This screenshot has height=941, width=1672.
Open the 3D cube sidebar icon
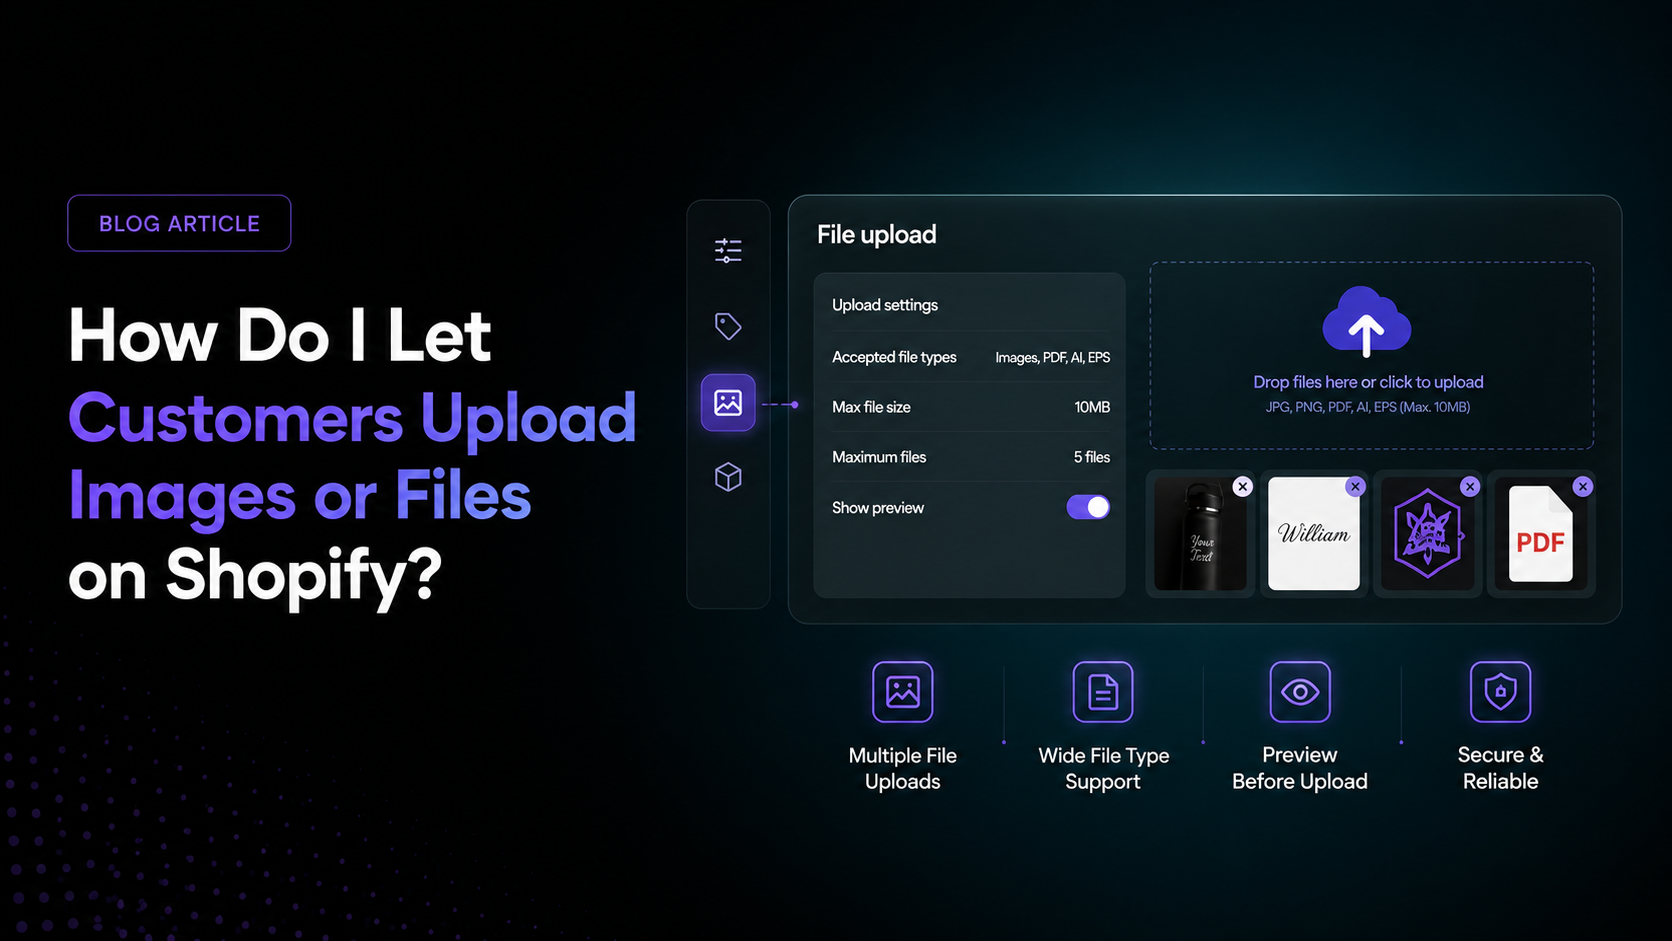point(728,477)
